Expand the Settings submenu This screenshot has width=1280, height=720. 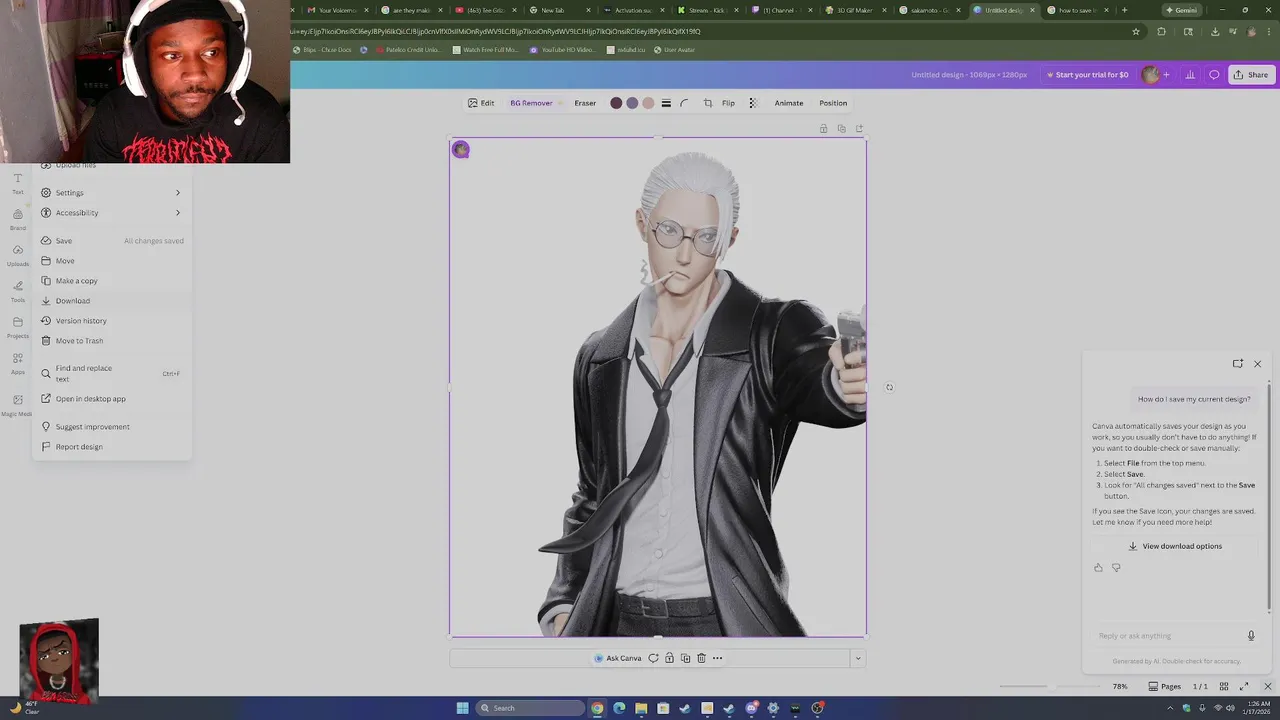111,193
